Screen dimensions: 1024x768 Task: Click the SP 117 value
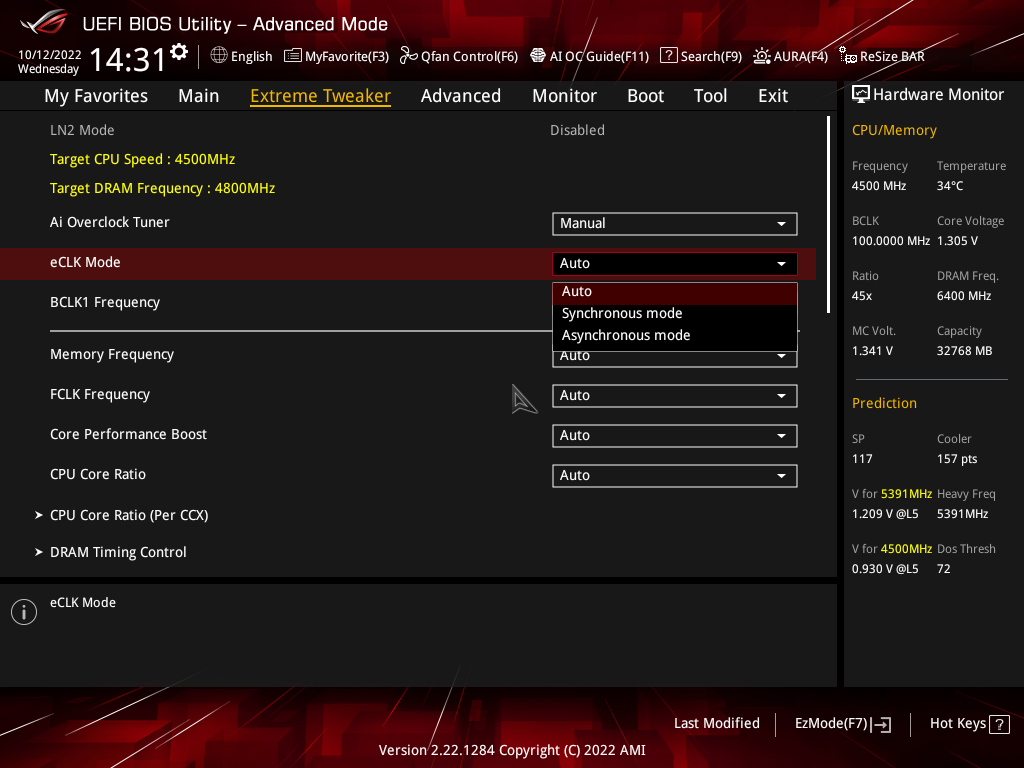(x=862, y=459)
